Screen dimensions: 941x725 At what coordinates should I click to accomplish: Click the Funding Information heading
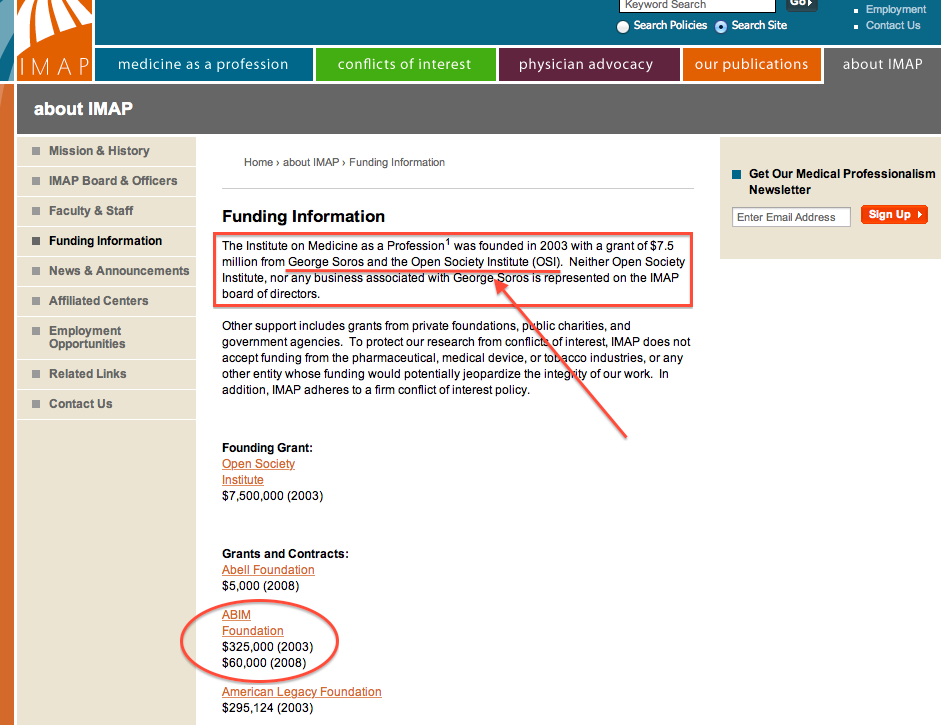coord(303,216)
